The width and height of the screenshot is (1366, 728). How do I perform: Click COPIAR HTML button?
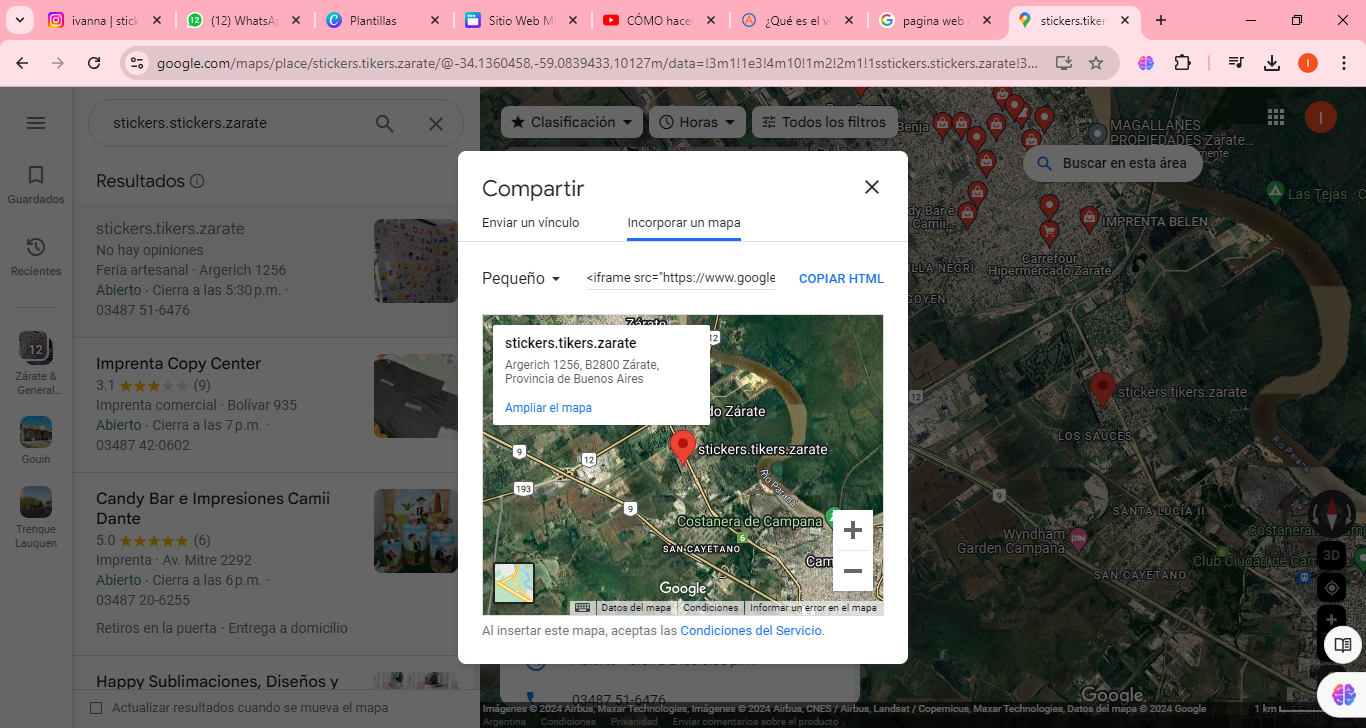841,279
